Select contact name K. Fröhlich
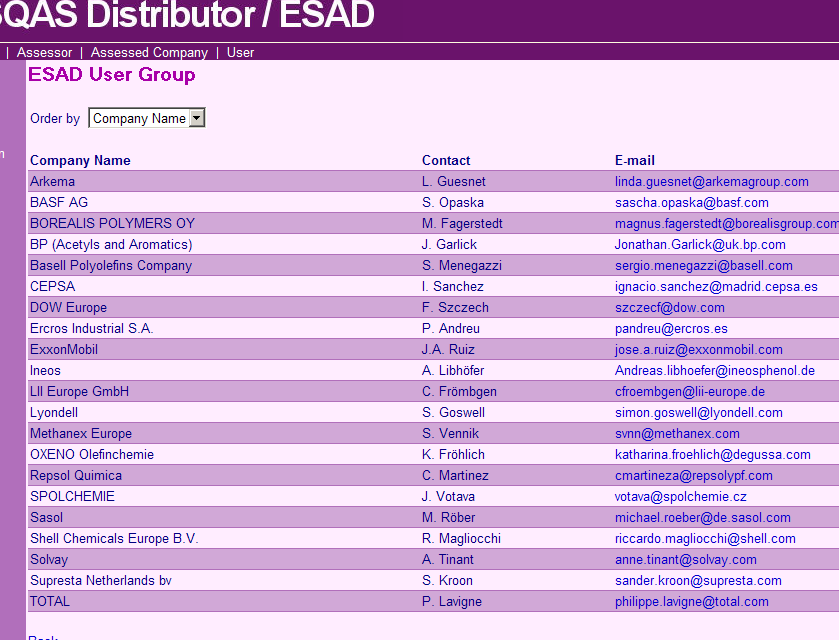This screenshot has height=640, width=839. 453,454
